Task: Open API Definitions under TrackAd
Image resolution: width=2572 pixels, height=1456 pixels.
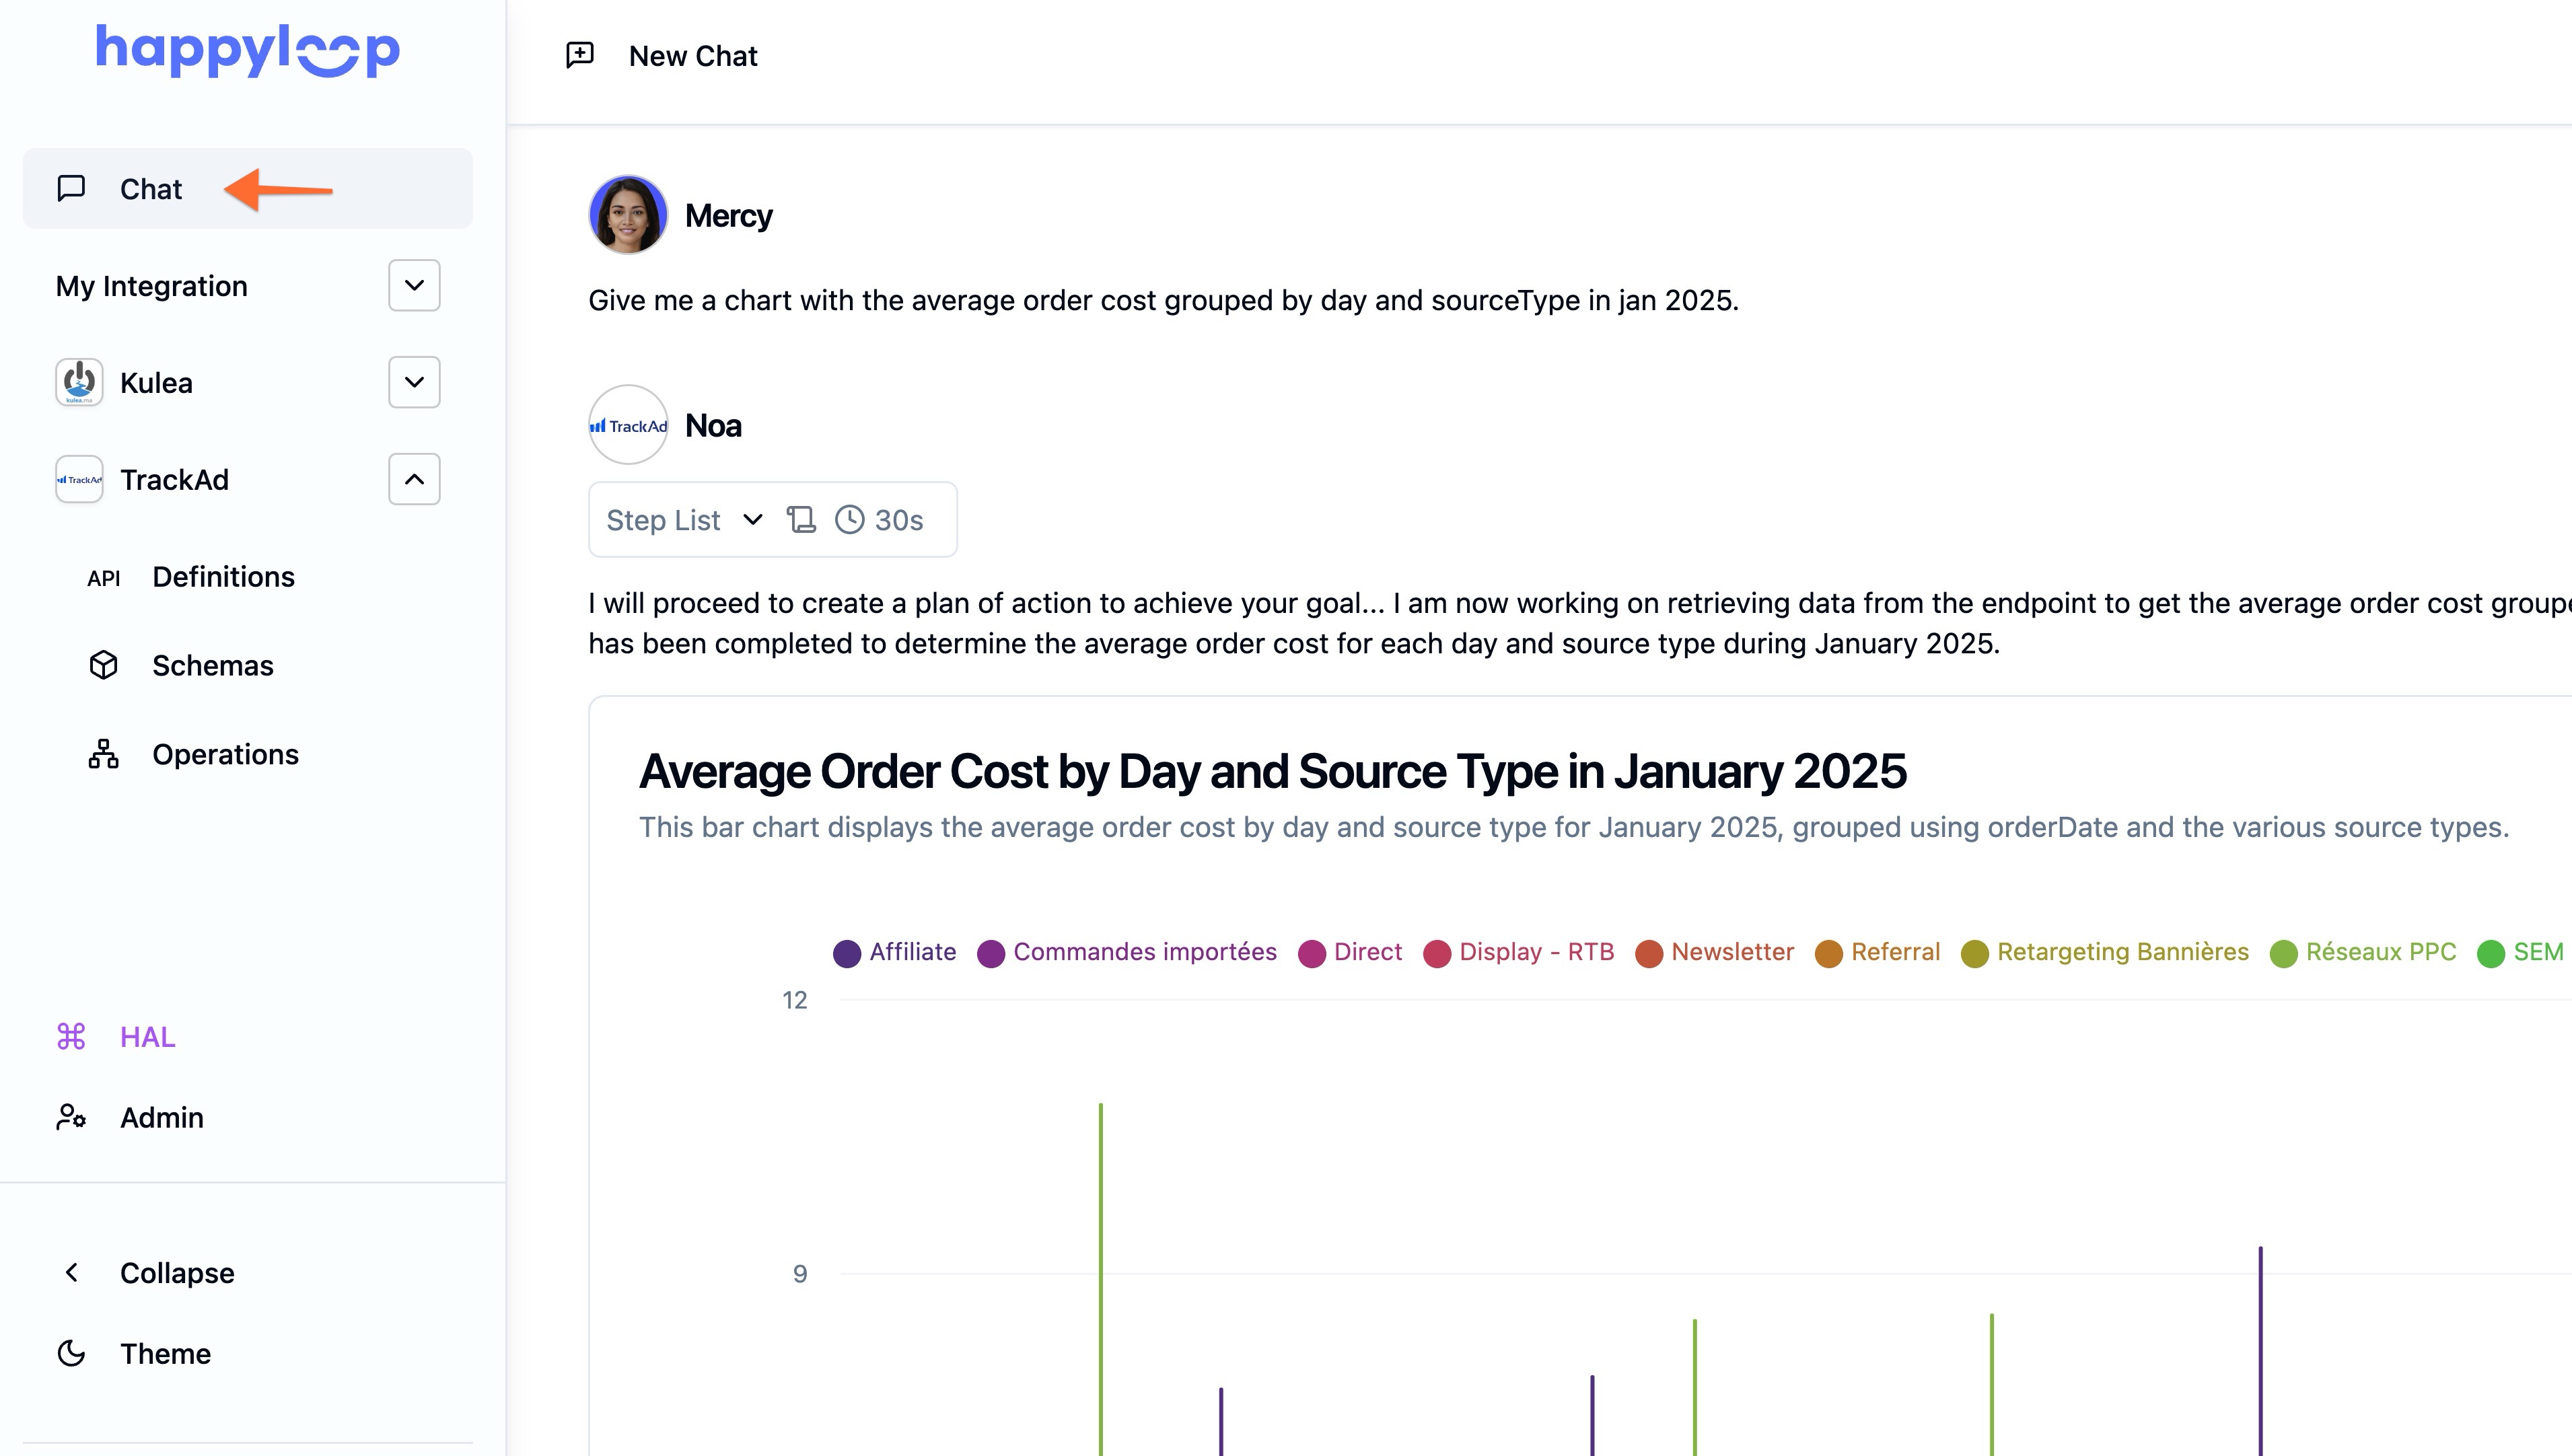Action: tap(222, 577)
